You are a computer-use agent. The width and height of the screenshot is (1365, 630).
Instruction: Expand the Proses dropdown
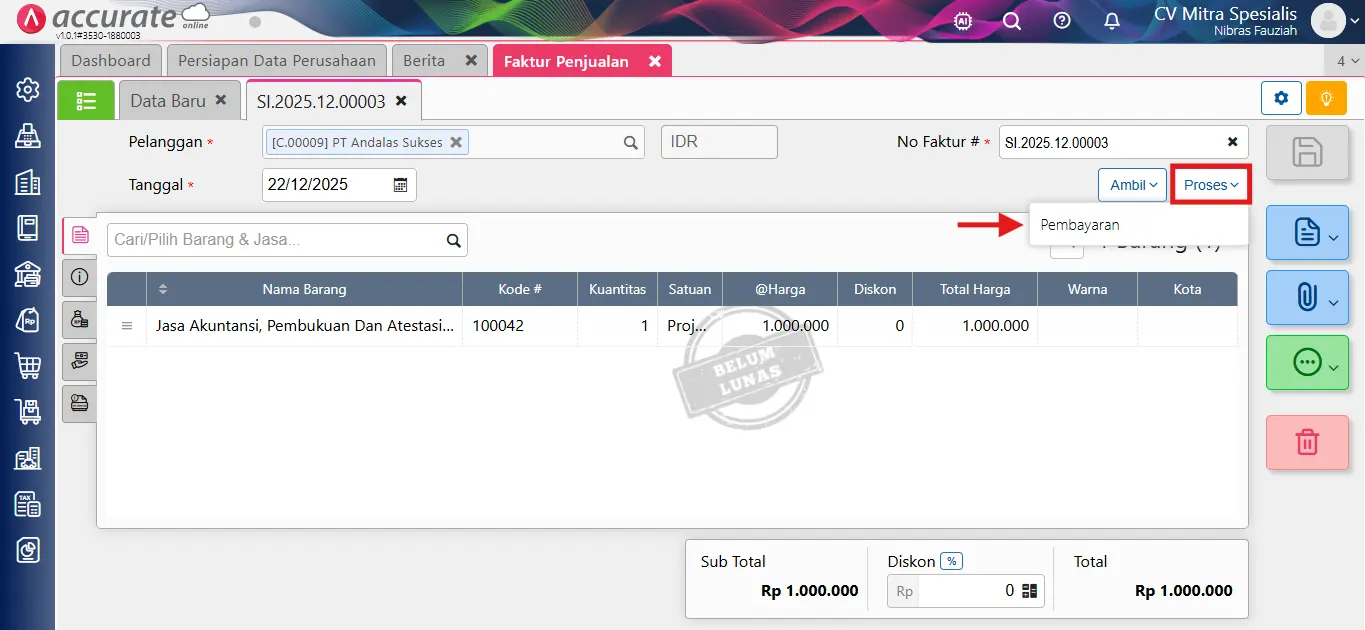tap(1211, 185)
